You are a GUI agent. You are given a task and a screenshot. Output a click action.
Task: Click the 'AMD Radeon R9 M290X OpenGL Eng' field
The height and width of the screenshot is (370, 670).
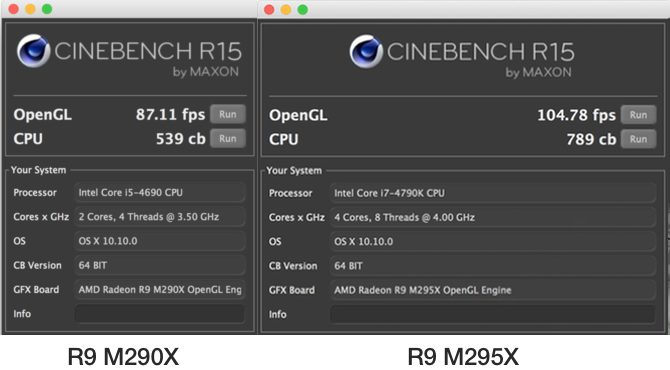[160, 290]
